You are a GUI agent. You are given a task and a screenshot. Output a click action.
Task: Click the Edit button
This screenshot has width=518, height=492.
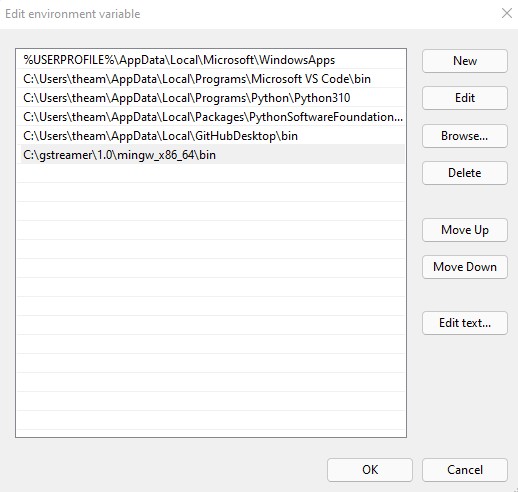click(465, 98)
